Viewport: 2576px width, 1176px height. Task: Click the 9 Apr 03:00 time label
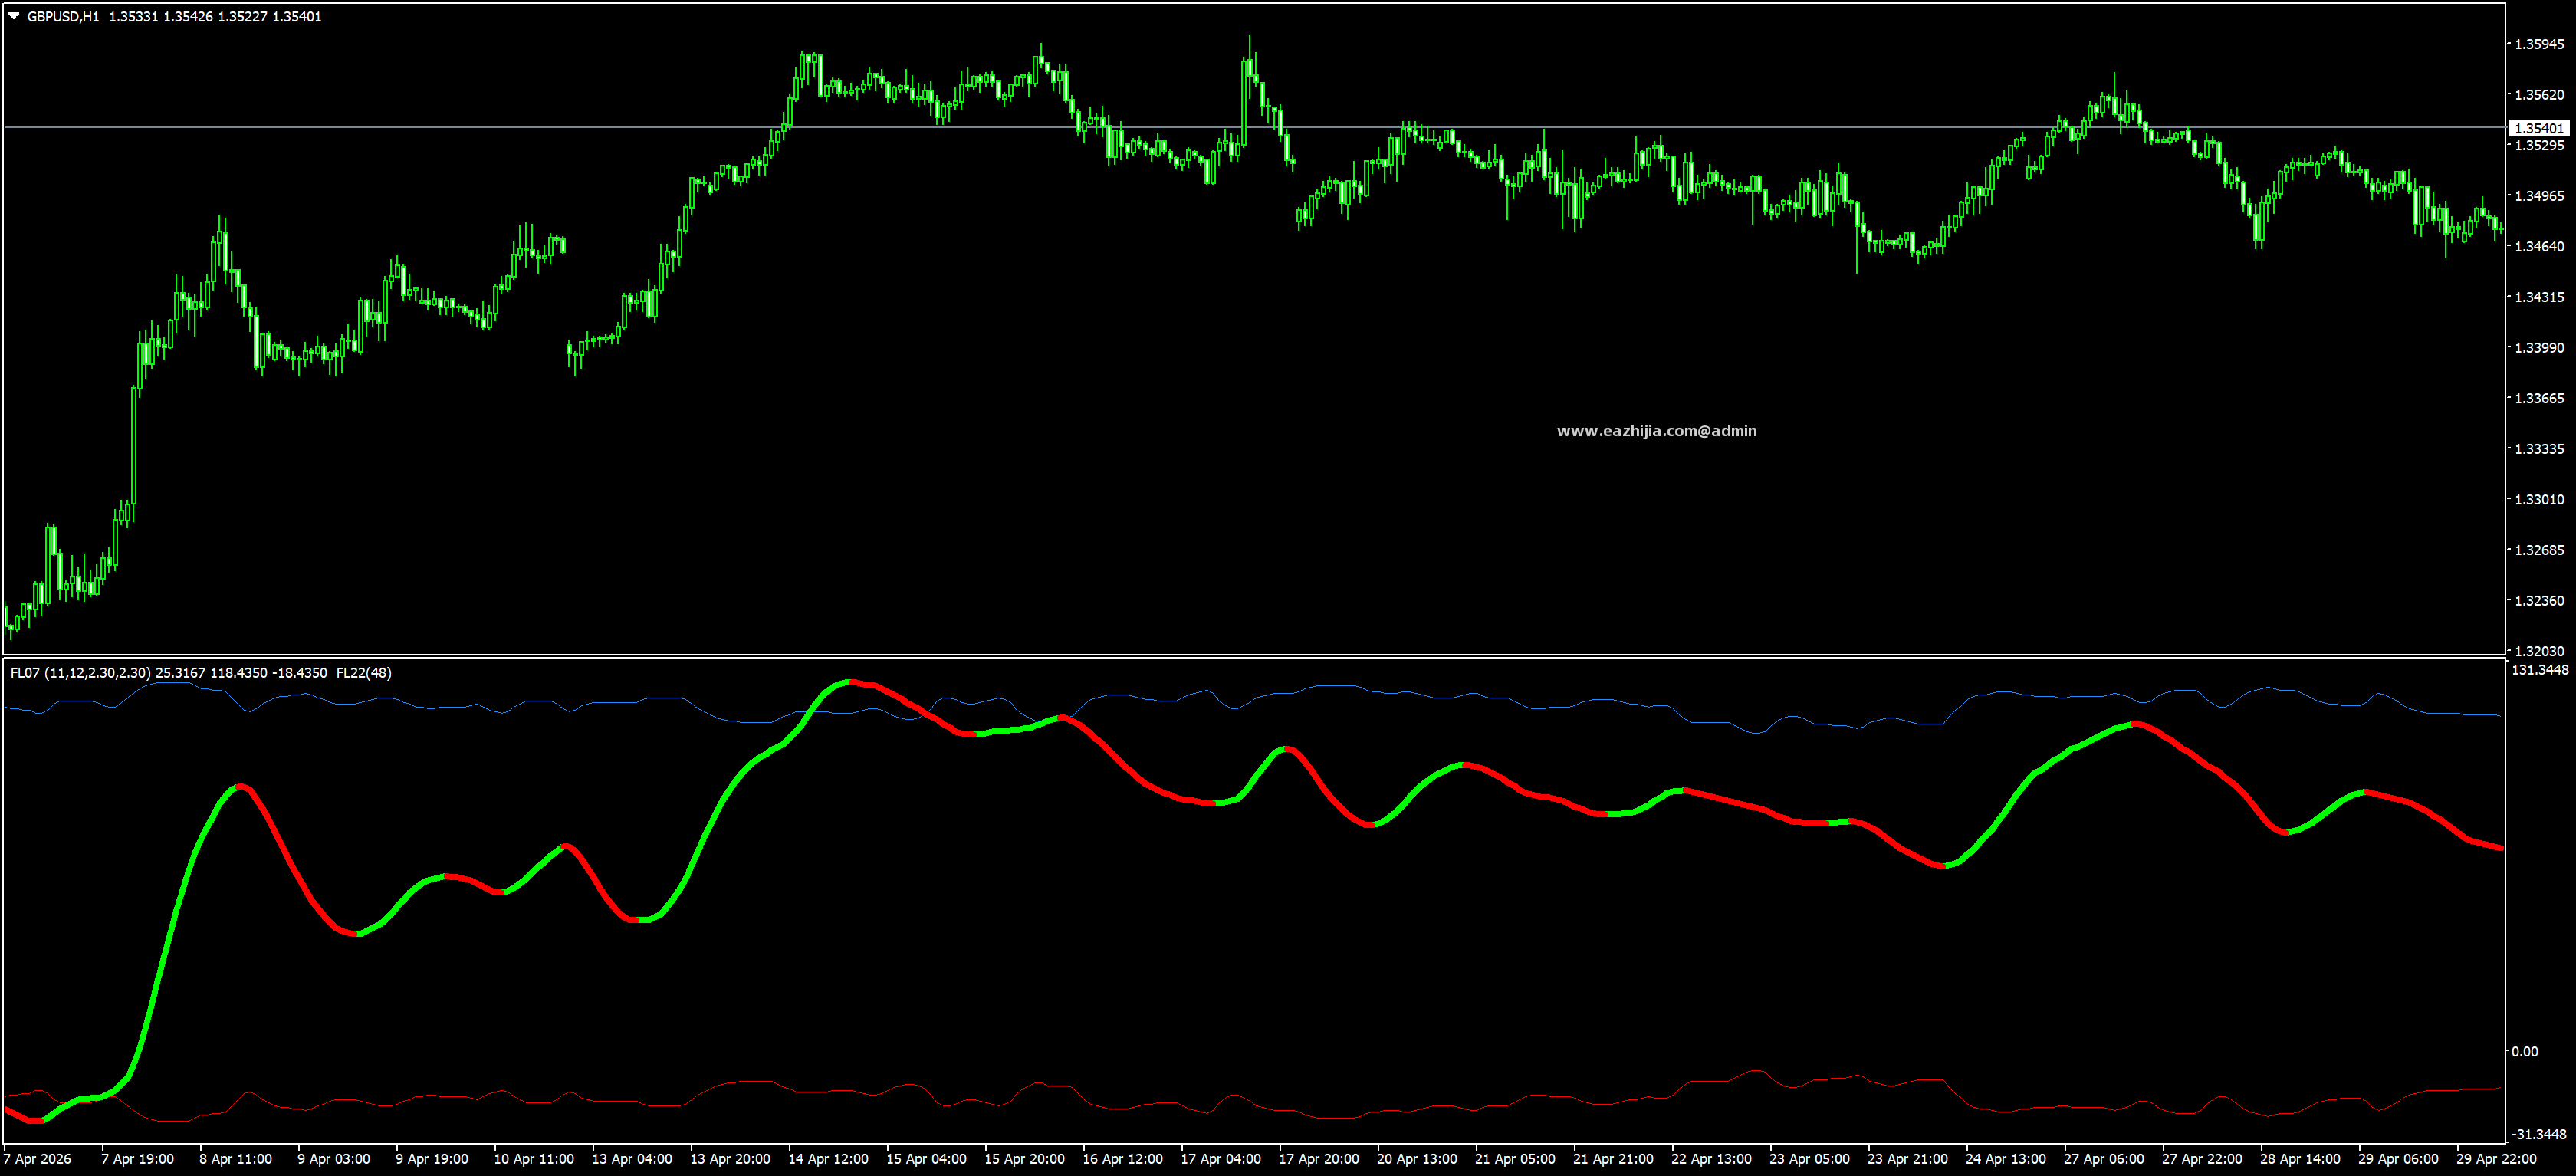coord(333,1159)
